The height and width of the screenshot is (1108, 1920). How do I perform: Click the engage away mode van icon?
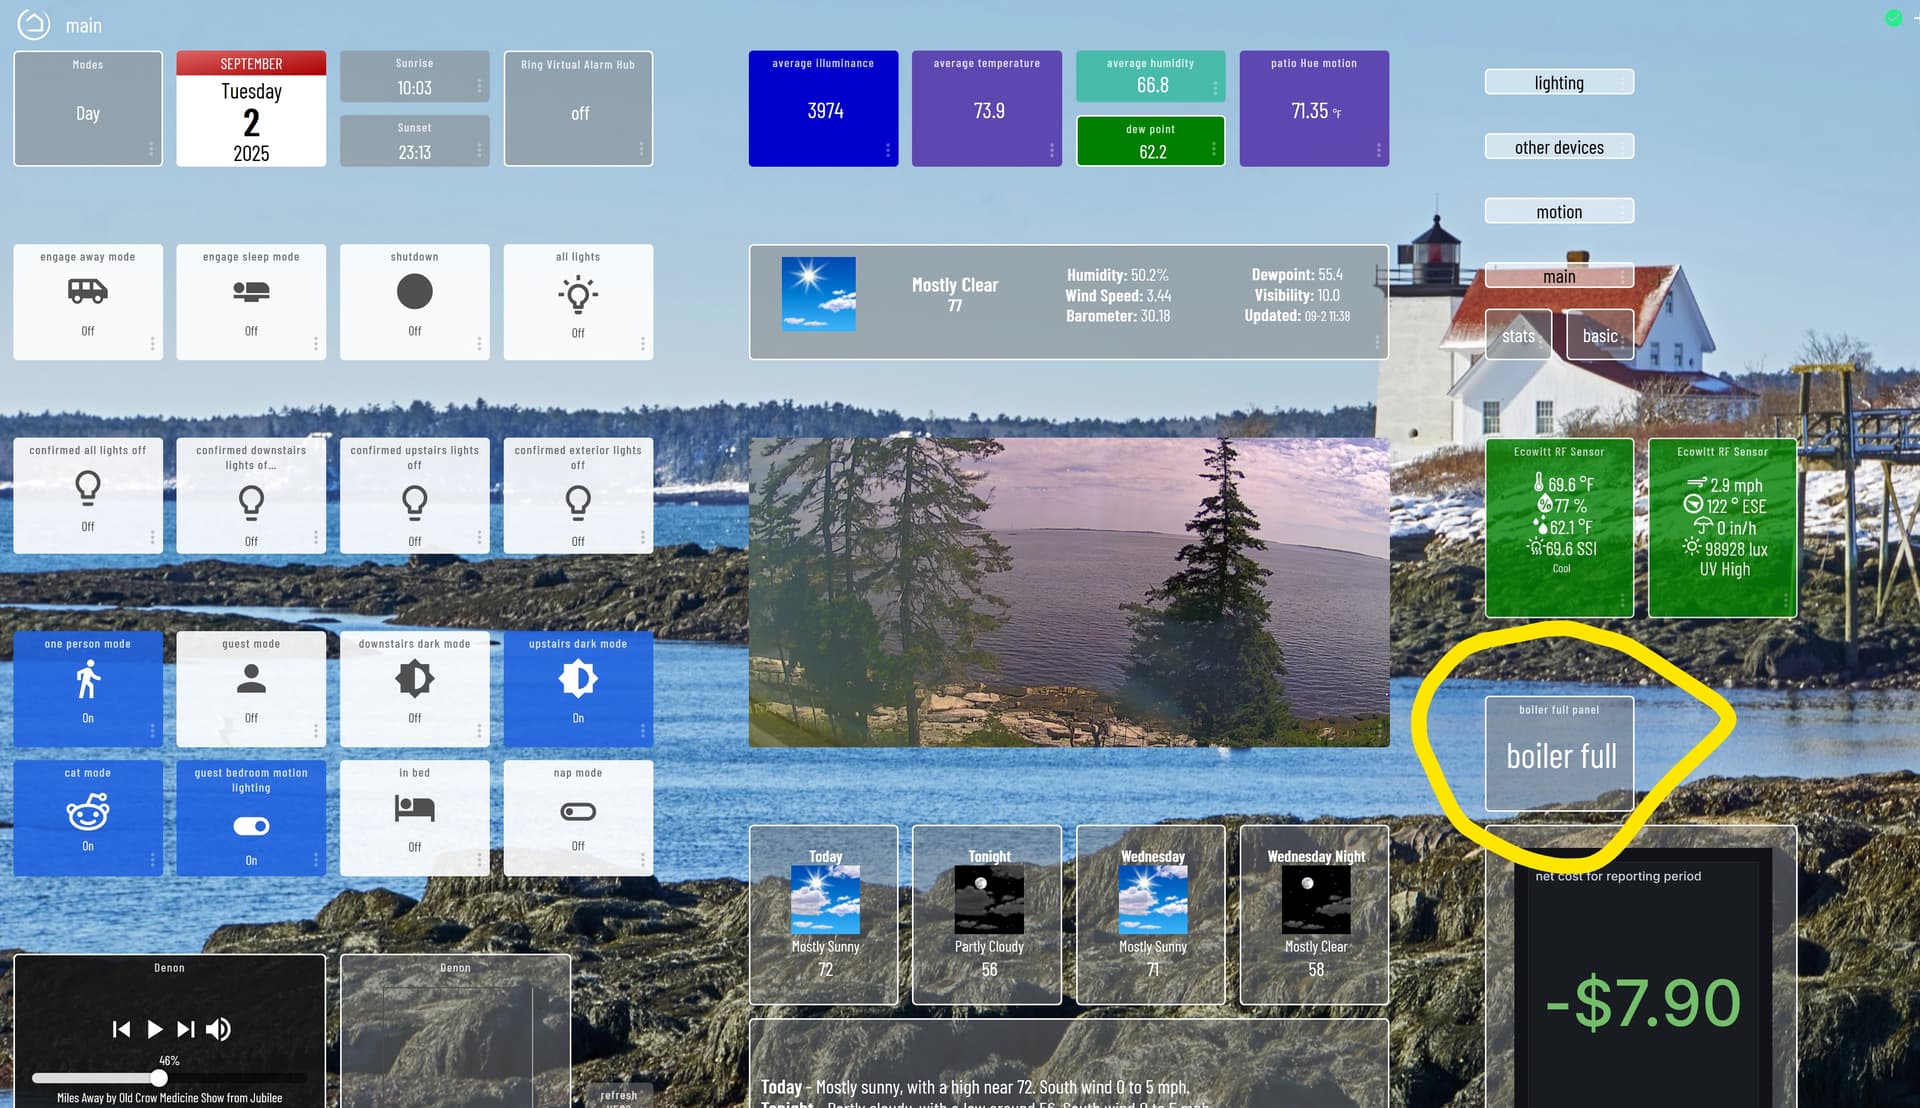[88, 291]
